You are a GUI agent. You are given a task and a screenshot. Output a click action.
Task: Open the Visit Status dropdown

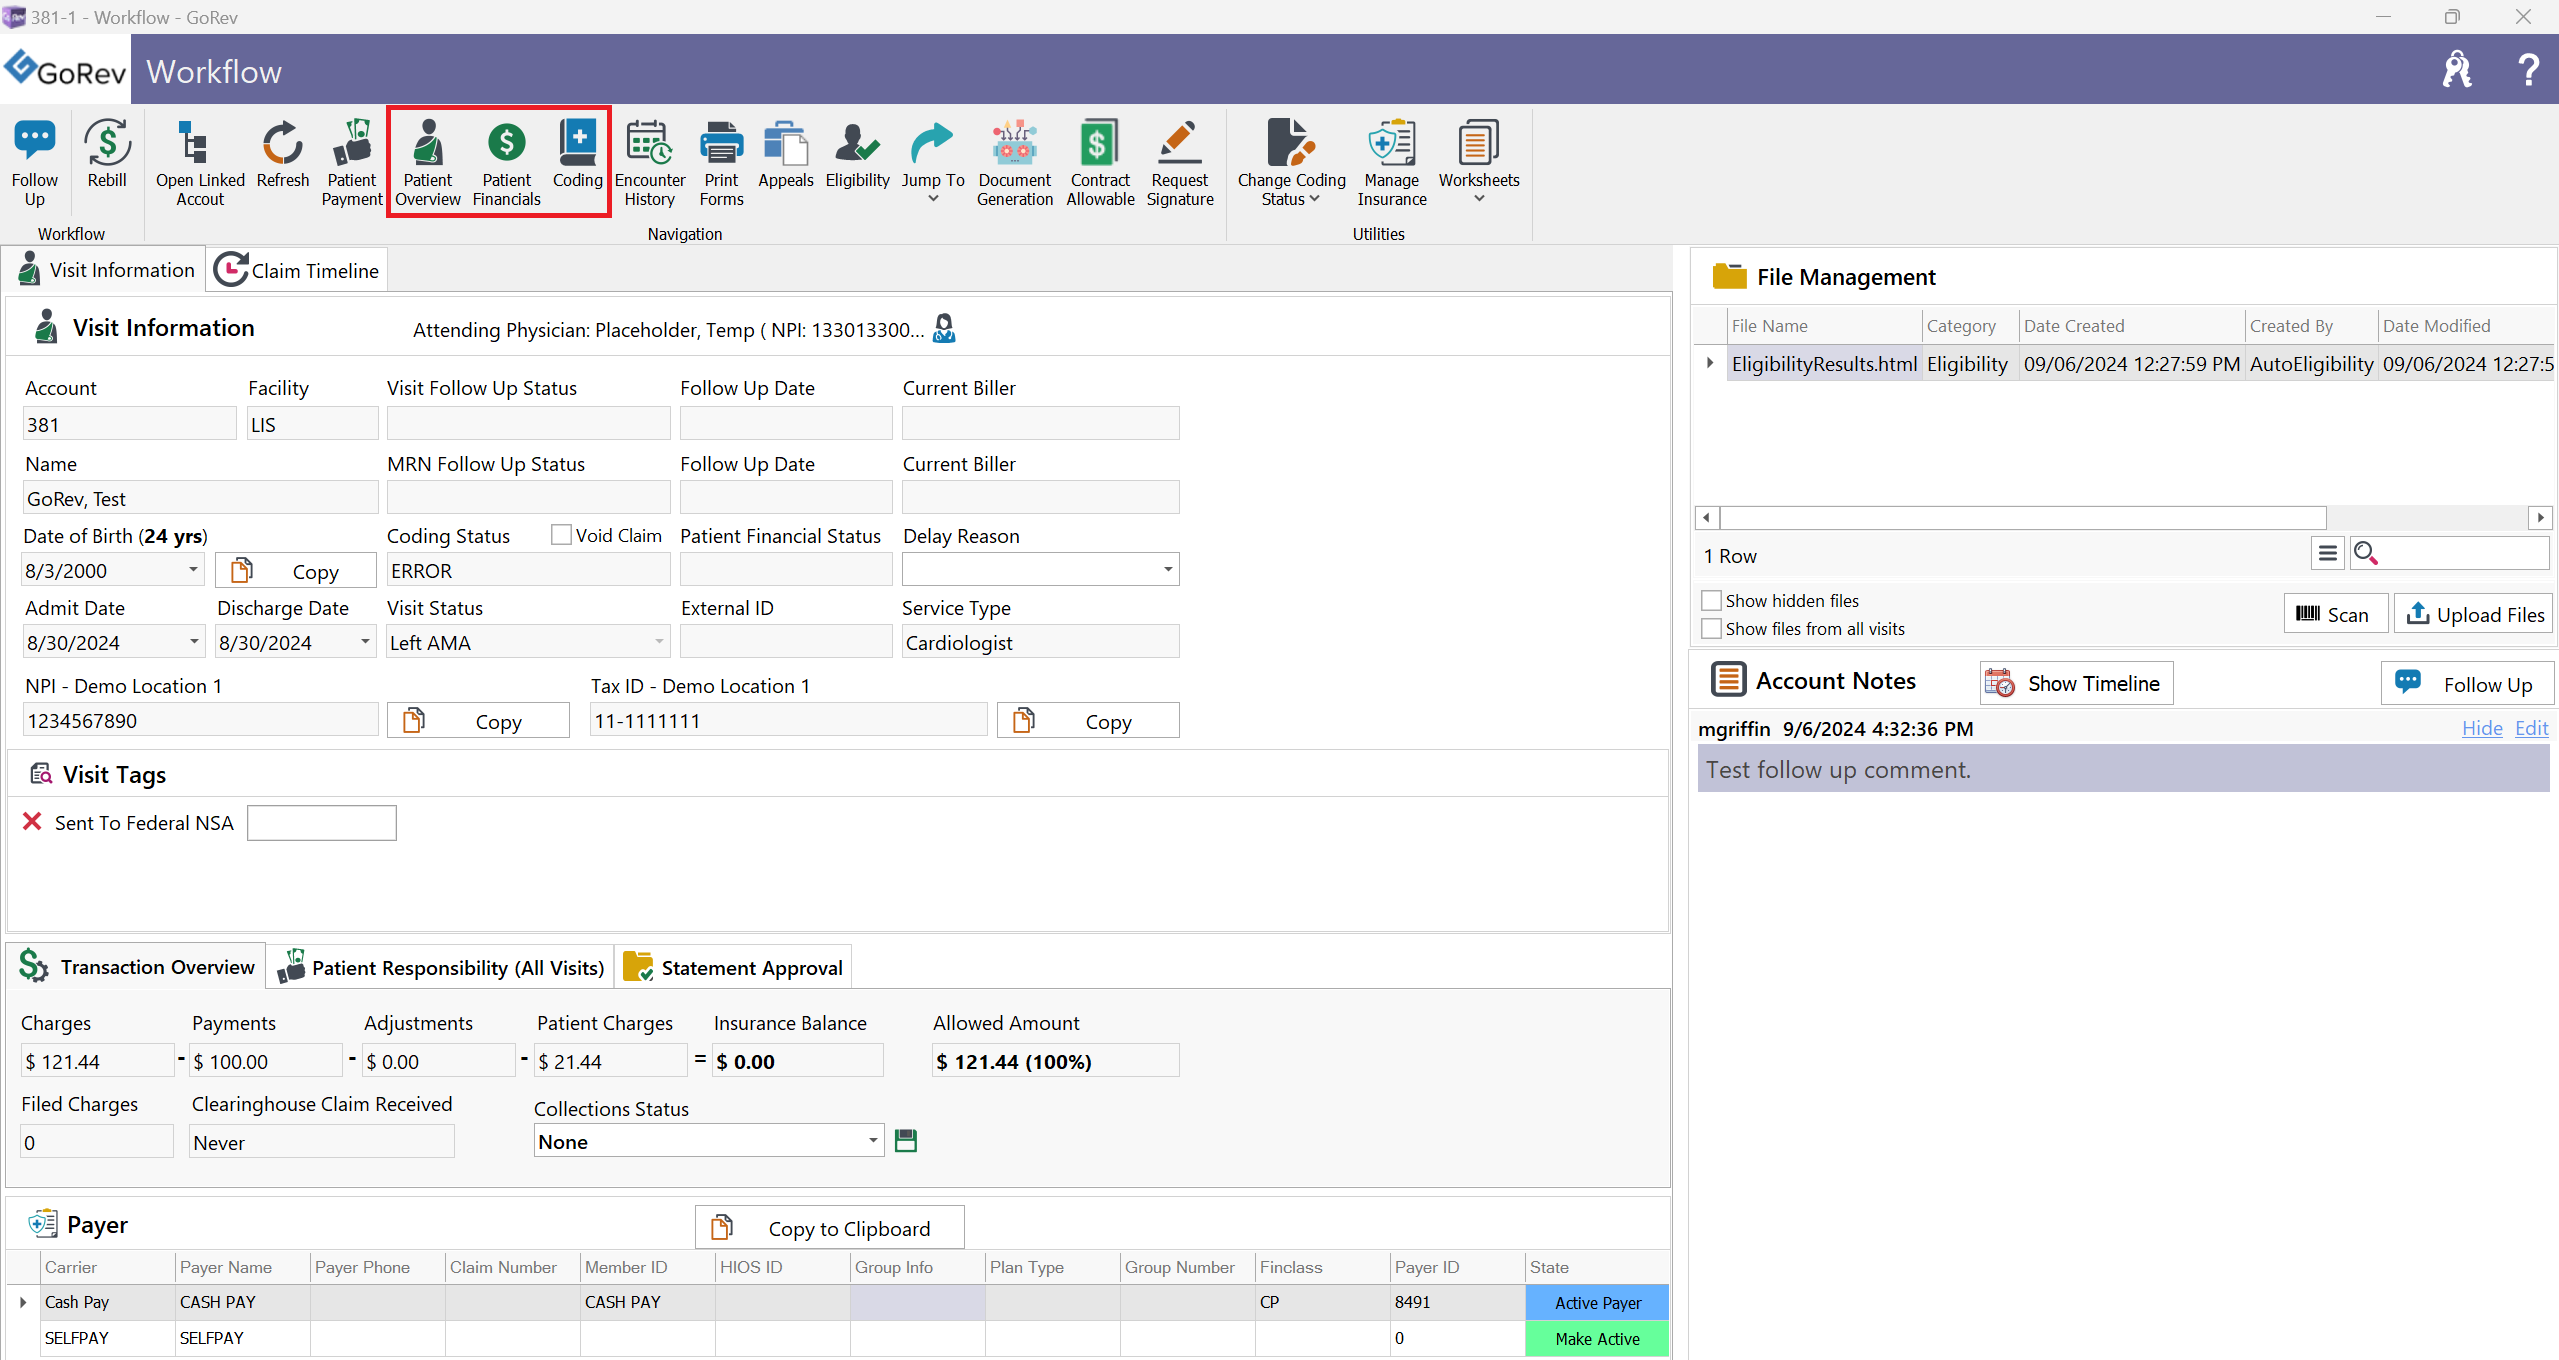coord(659,642)
